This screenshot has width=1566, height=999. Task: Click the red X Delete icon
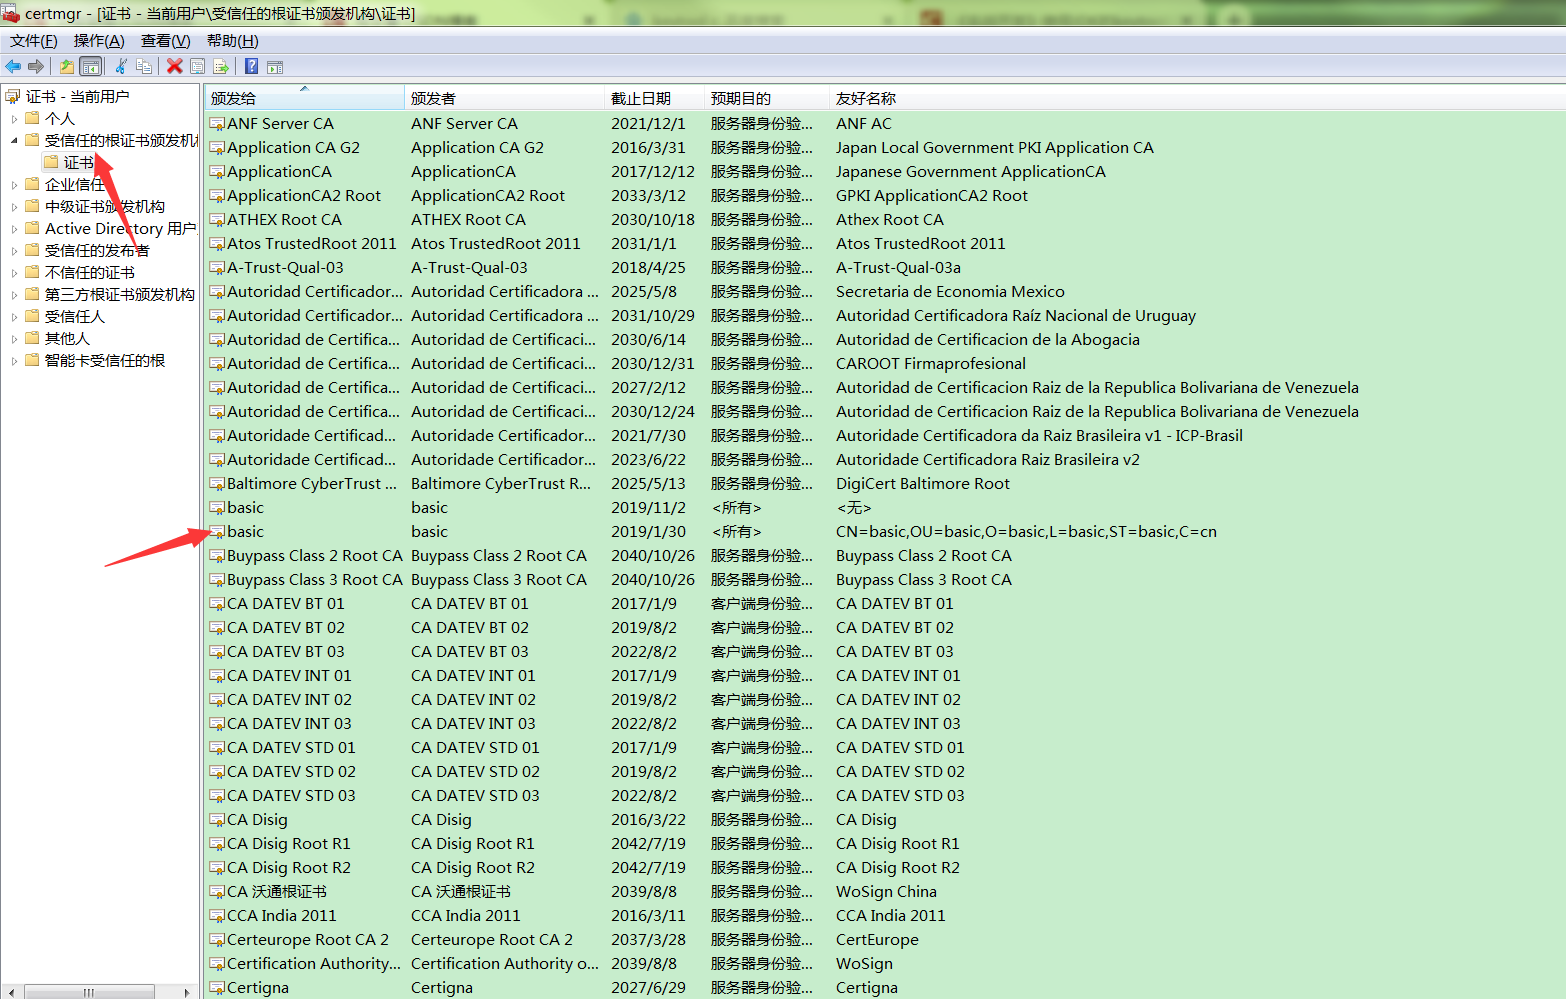tap(175, 66)
